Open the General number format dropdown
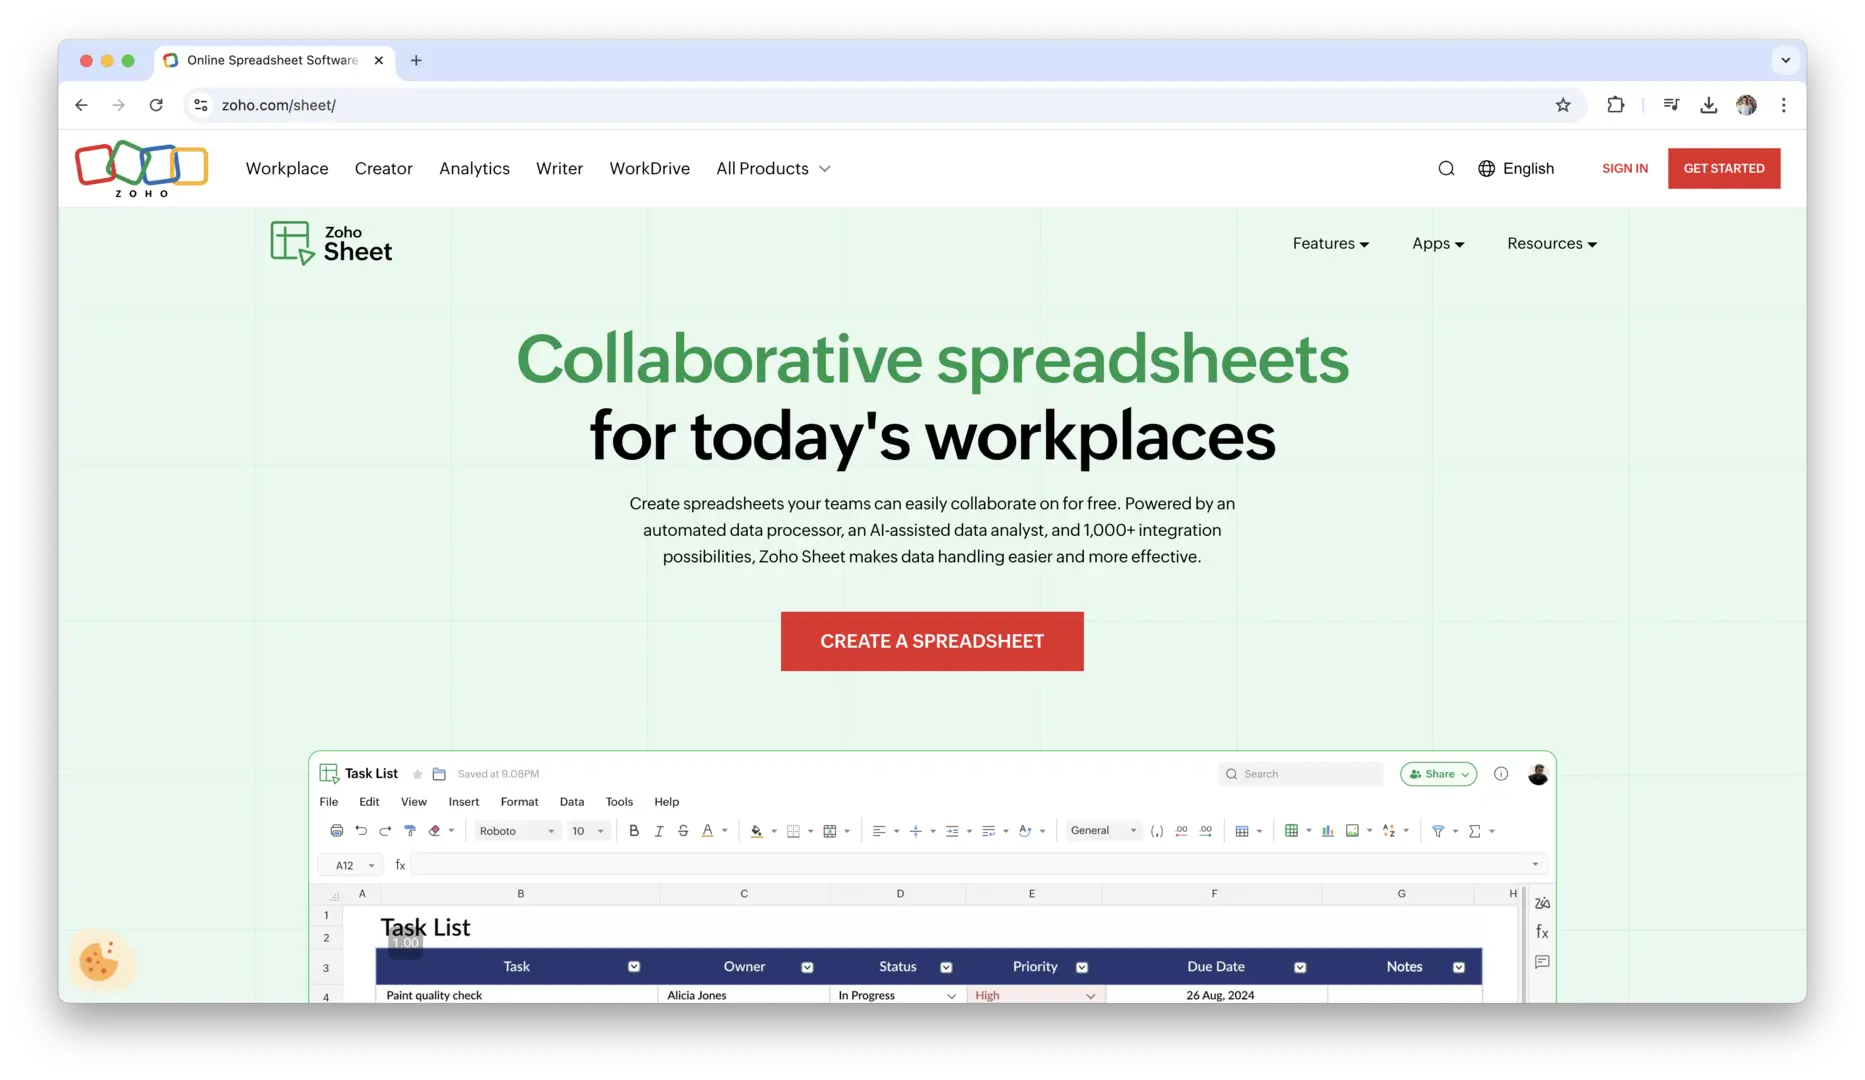The image size is (1865, 1080). pos(1103,831)
